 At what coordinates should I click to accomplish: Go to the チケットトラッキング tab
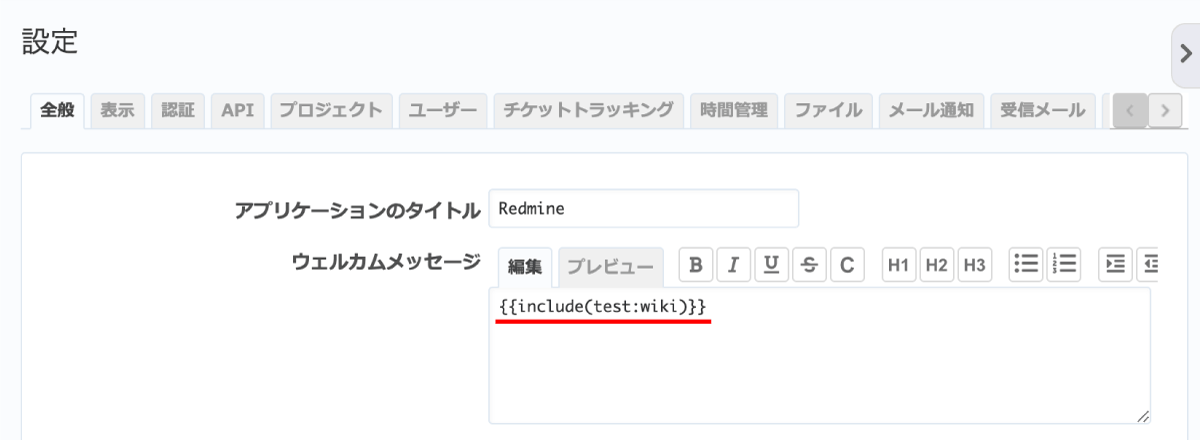(588, 110)
